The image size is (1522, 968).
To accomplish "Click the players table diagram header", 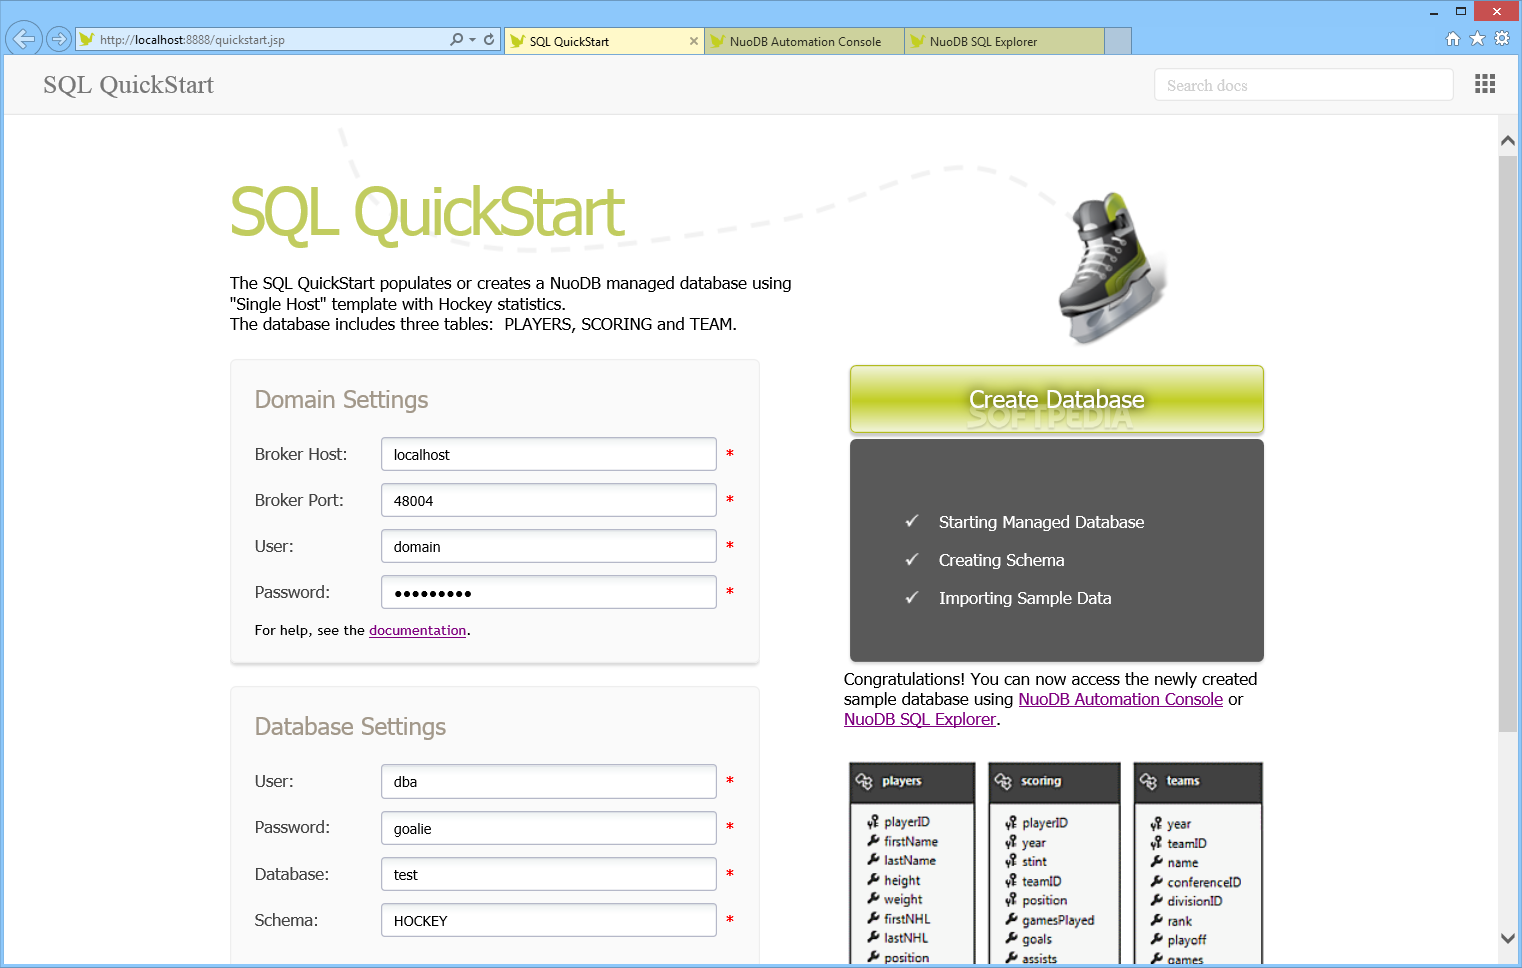I will pos(913,782).
